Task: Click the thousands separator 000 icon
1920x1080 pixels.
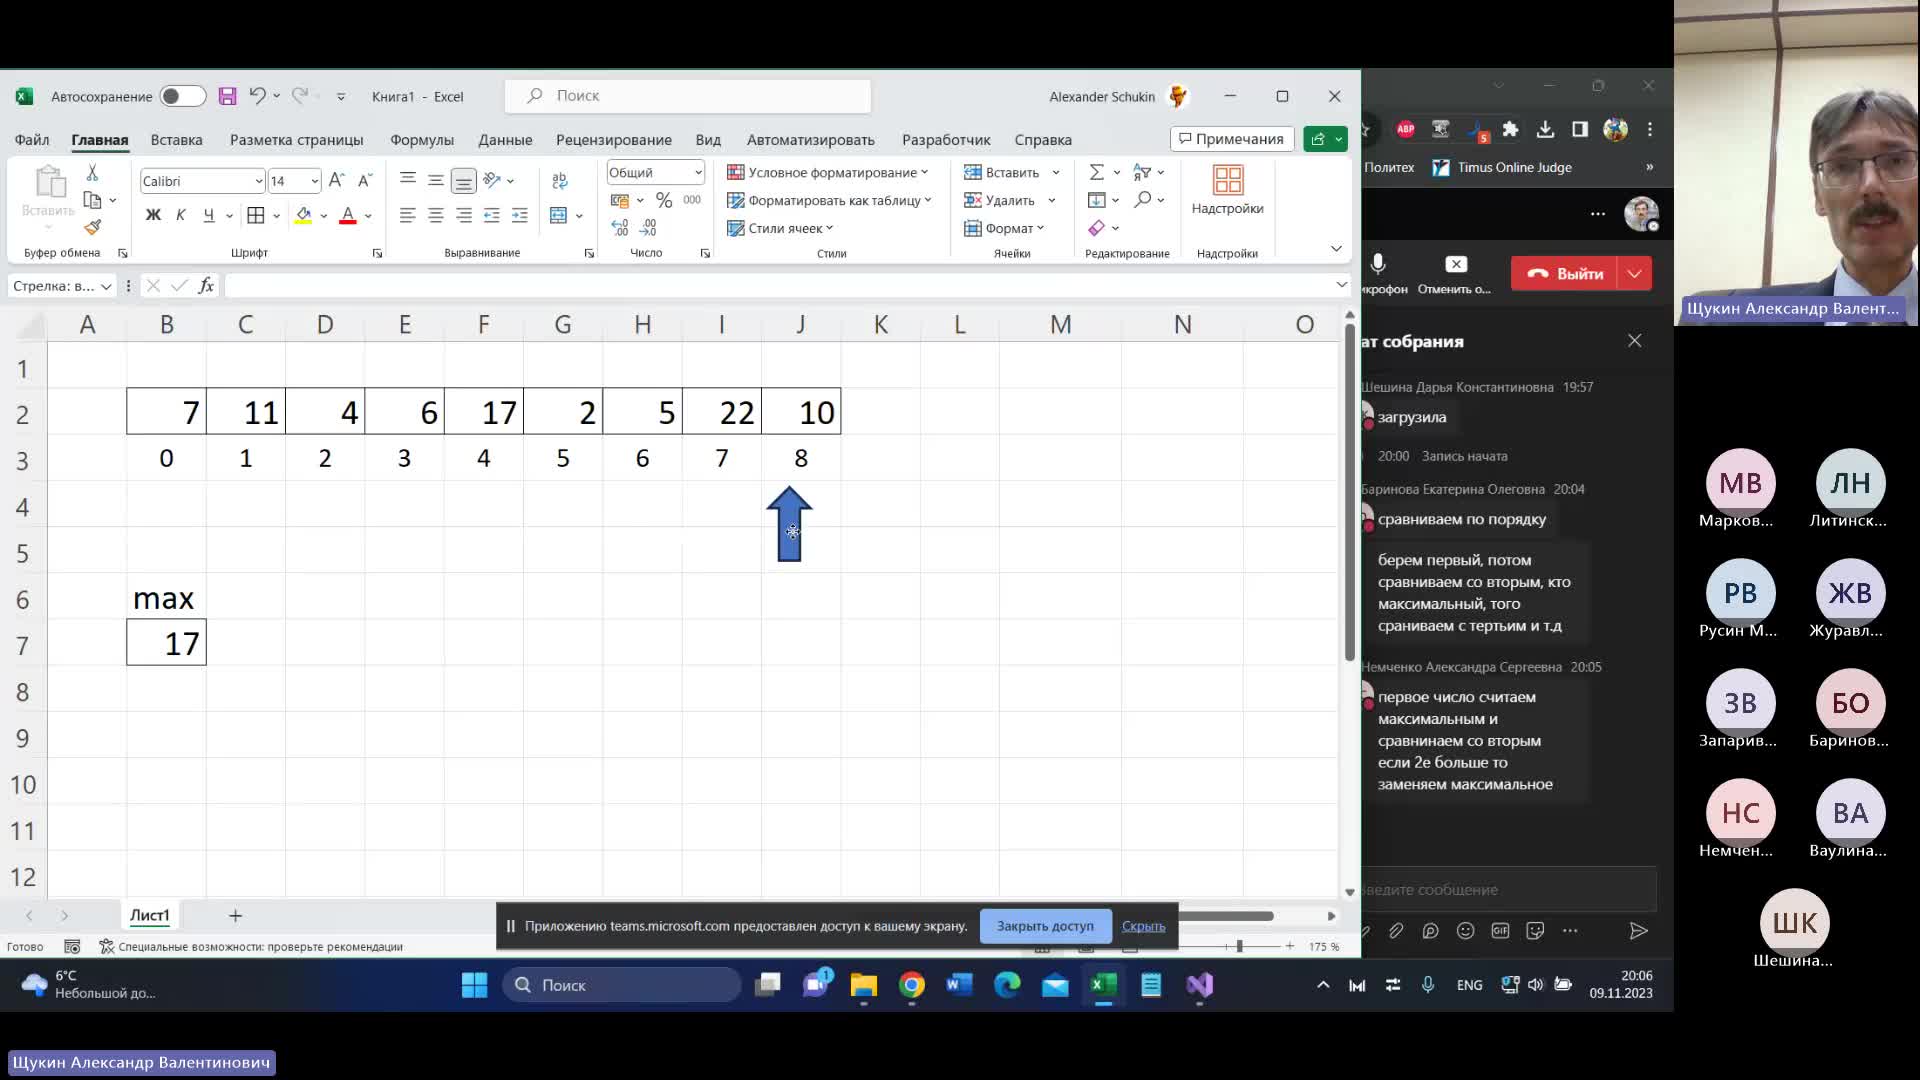Action: (x=692, y=200)
